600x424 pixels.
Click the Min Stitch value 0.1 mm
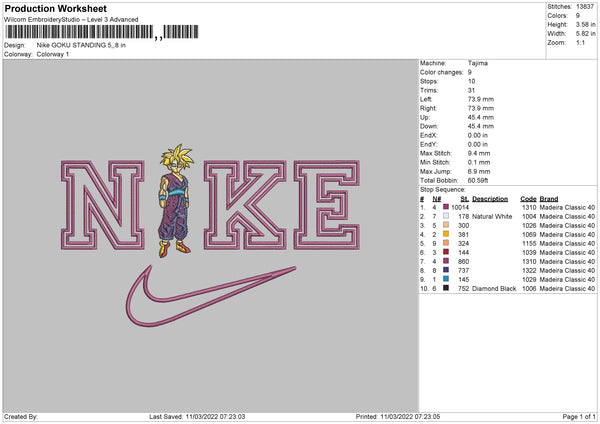tap(479, 162)
